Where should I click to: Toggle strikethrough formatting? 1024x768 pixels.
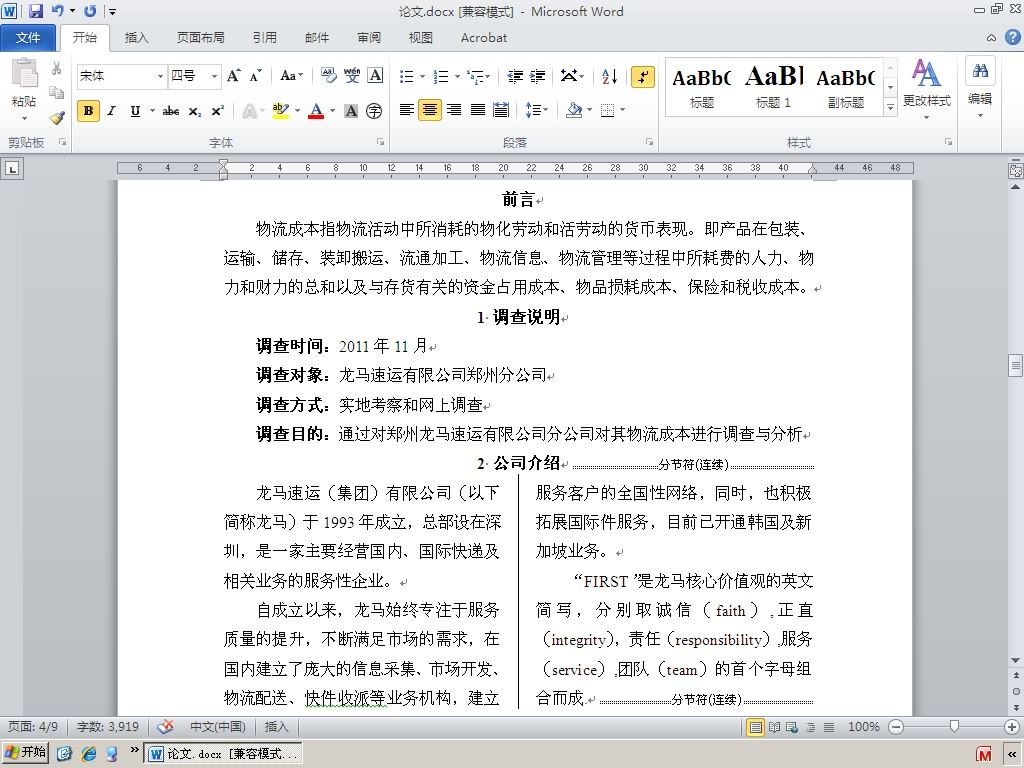pyautogui.click(x=171, y=111)
